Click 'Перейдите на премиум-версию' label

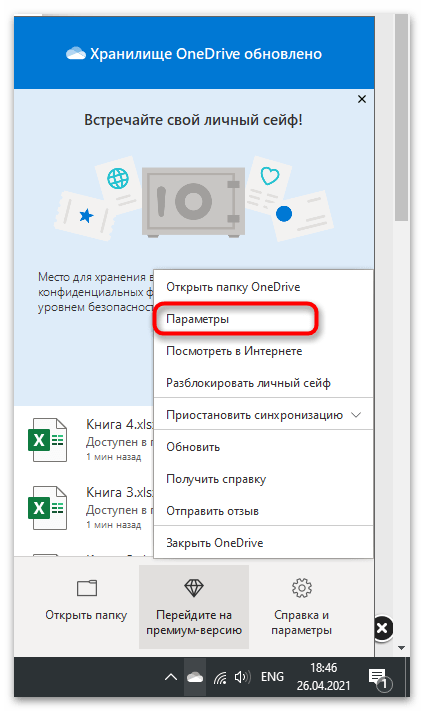click(x=194, y=623)
